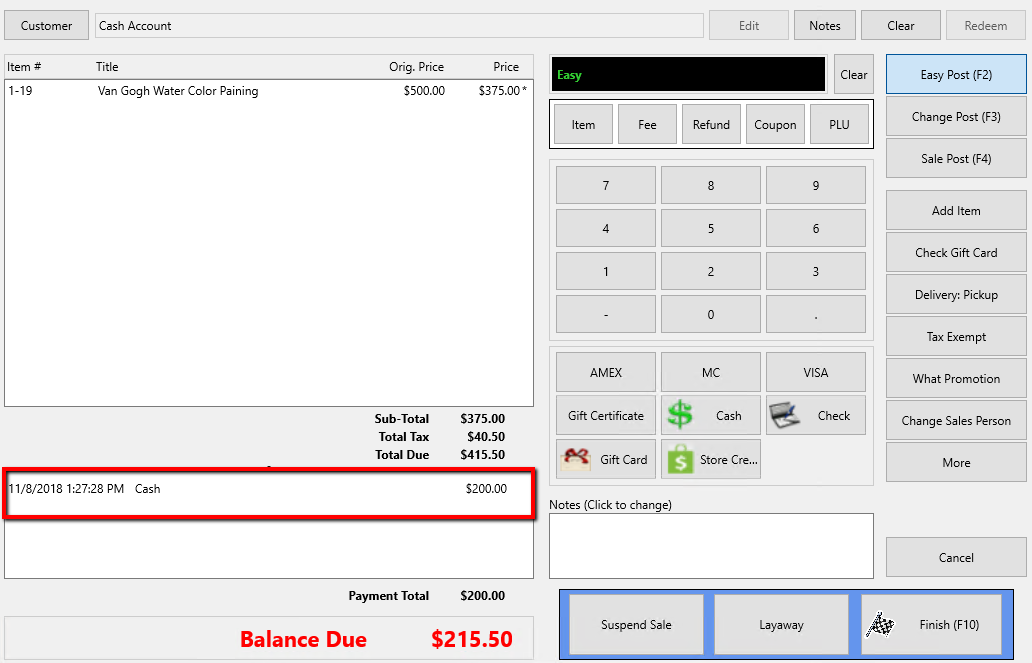Tap keypad number 8
This screenshot has width=1032, height=663.
point(711,185)
